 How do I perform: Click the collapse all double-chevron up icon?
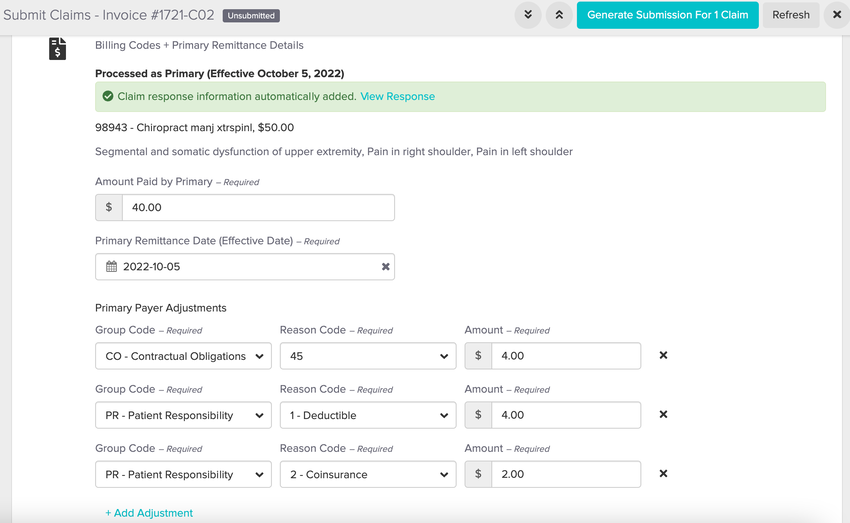coord(559,15)
